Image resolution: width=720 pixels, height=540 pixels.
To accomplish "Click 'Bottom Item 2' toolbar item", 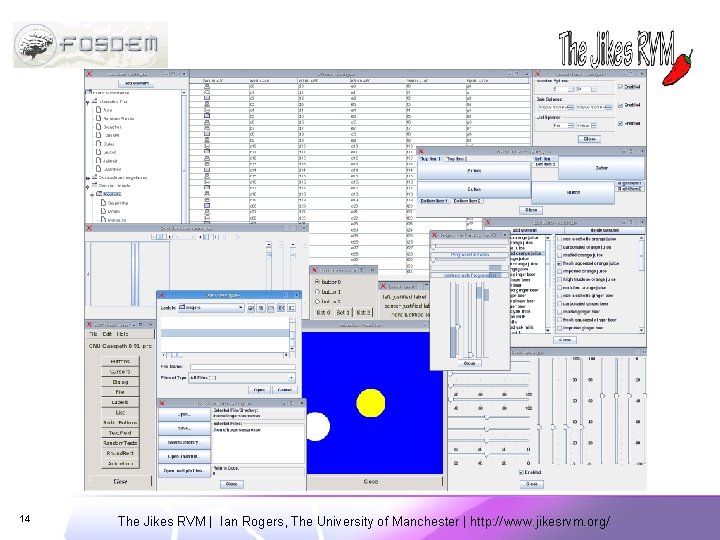I will pyautogui.click(x=467, y=201).
